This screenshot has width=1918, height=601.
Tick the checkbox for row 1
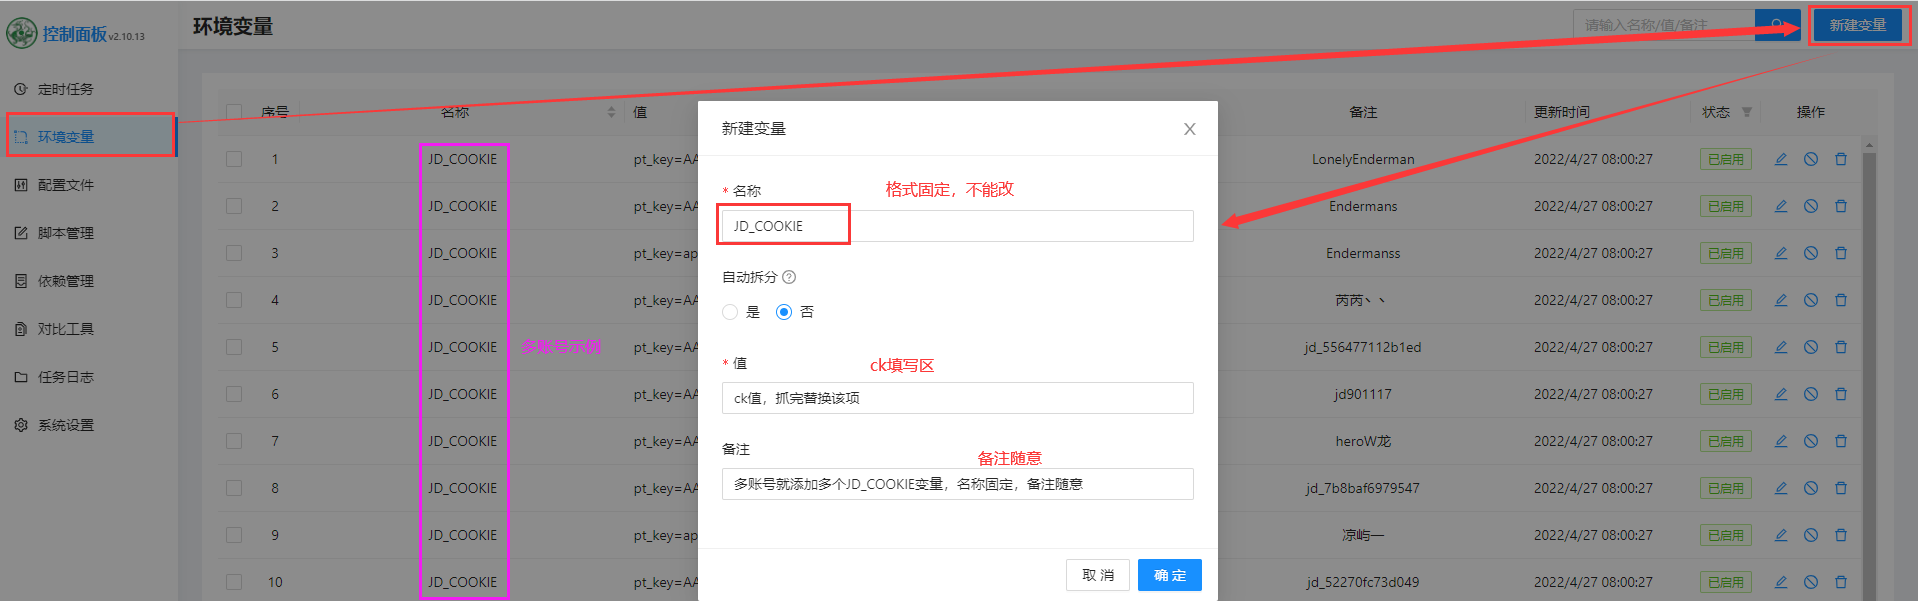(234, 159)
